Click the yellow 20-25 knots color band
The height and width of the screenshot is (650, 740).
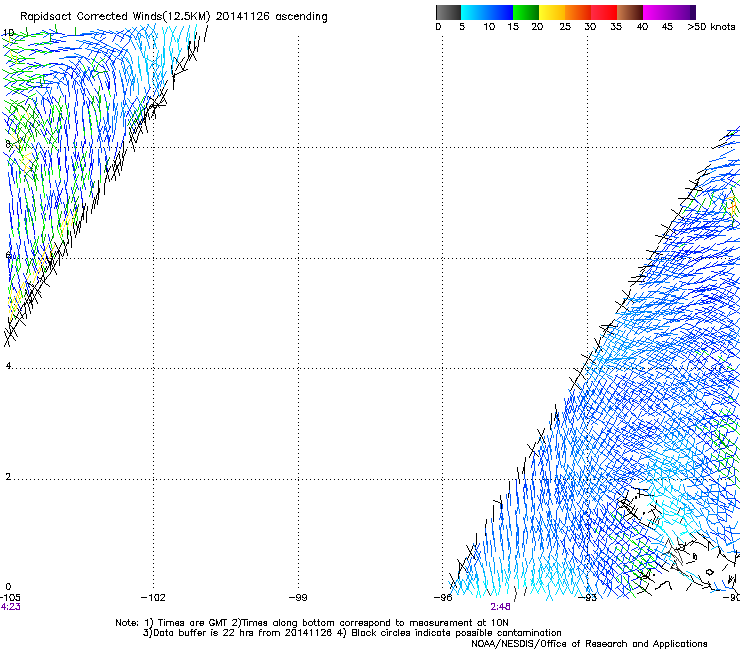coord(552,12)
